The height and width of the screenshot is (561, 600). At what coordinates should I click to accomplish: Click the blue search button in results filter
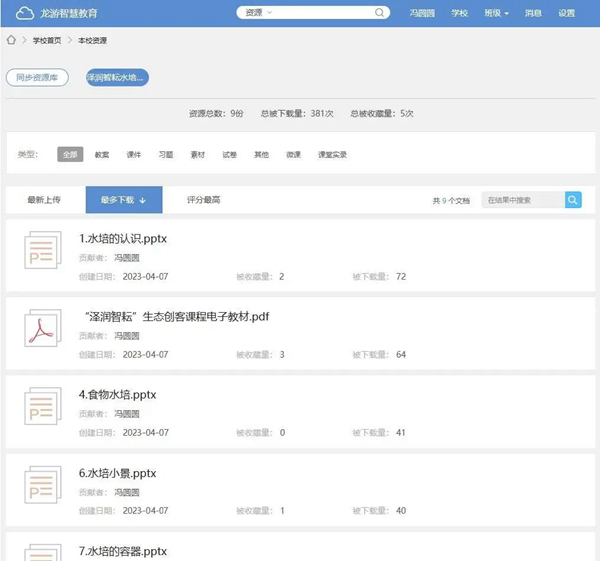[x=573, y=200]
